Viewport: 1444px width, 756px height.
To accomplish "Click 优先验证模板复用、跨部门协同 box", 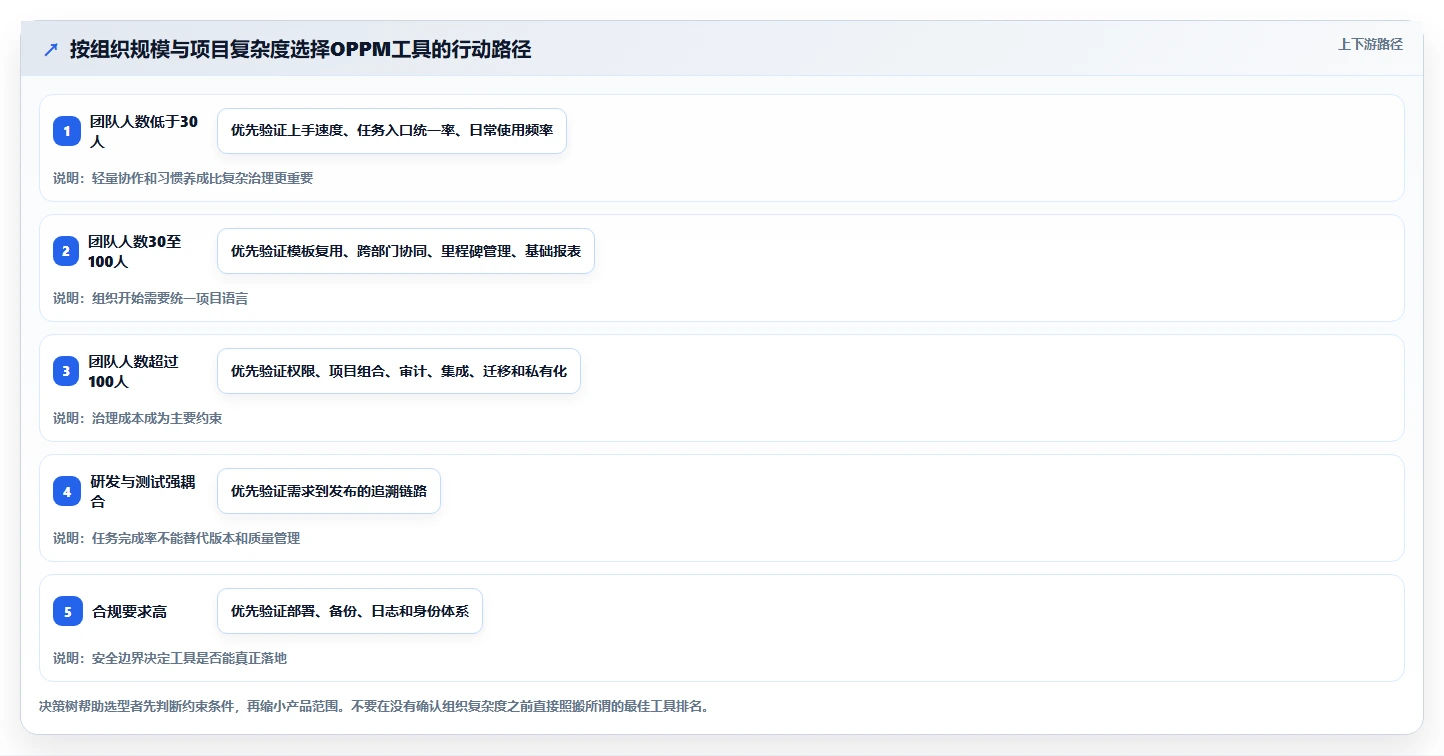I will (406, 251).
